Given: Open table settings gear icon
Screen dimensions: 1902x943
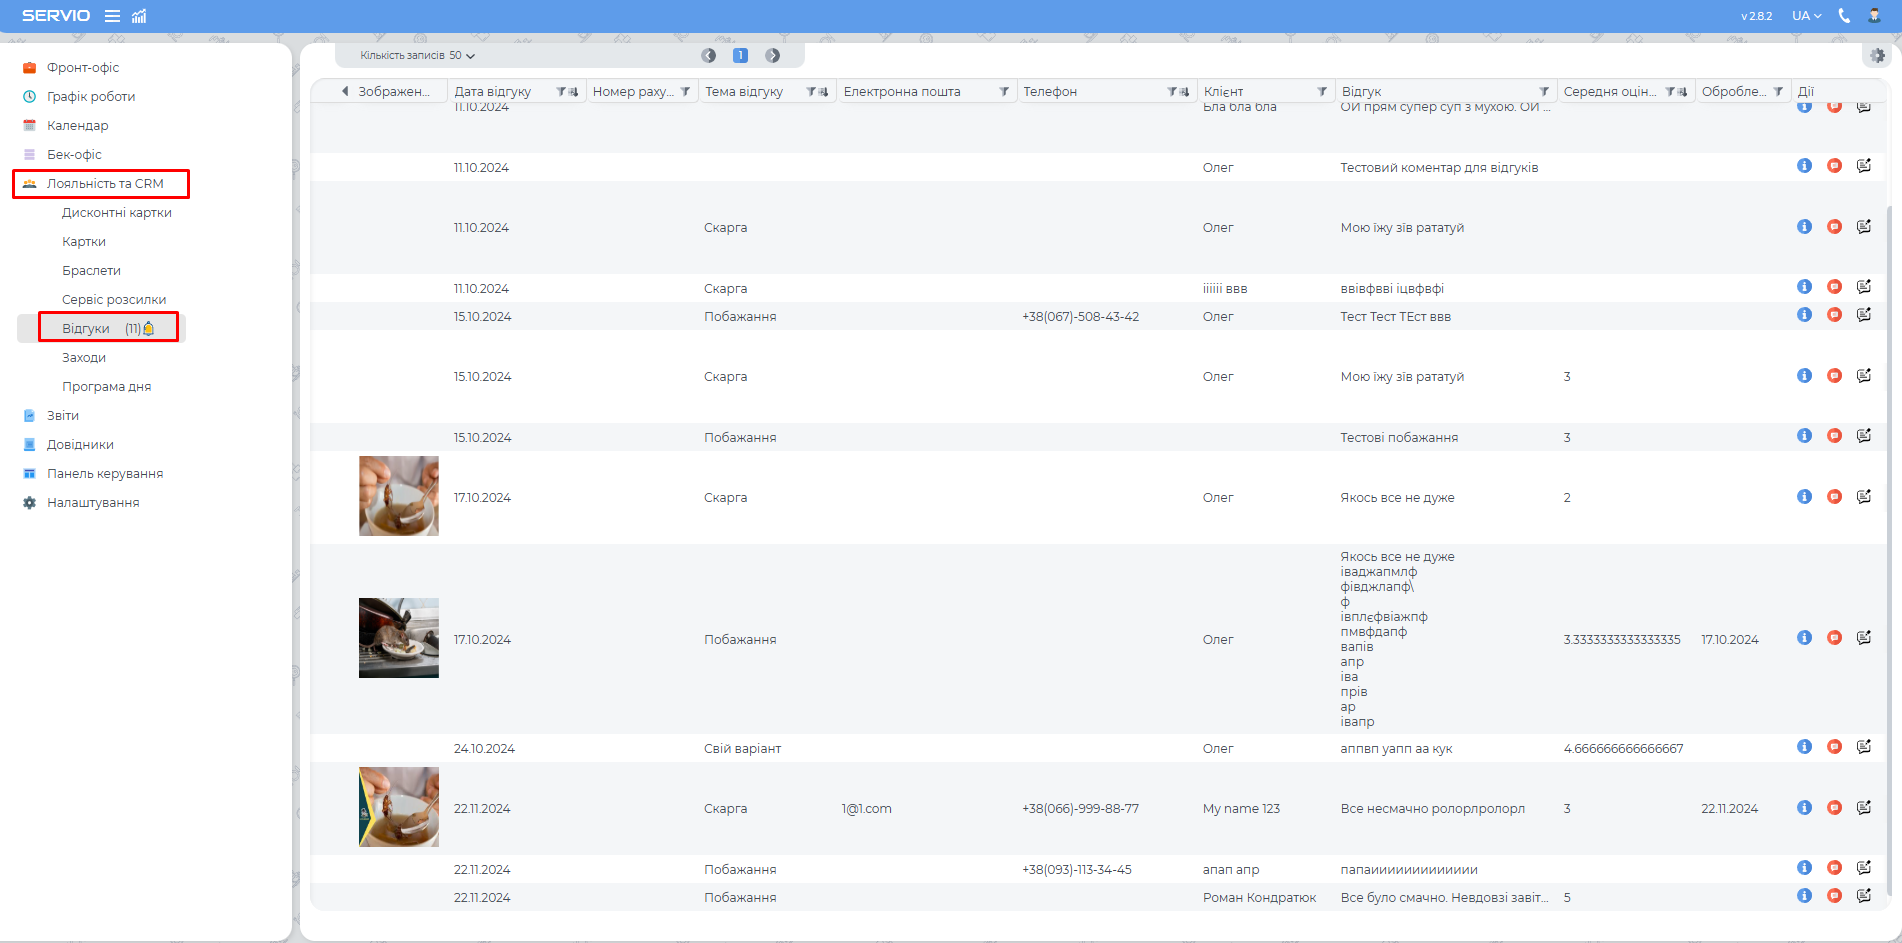Looking at the screenshot, I should 1877,56.
